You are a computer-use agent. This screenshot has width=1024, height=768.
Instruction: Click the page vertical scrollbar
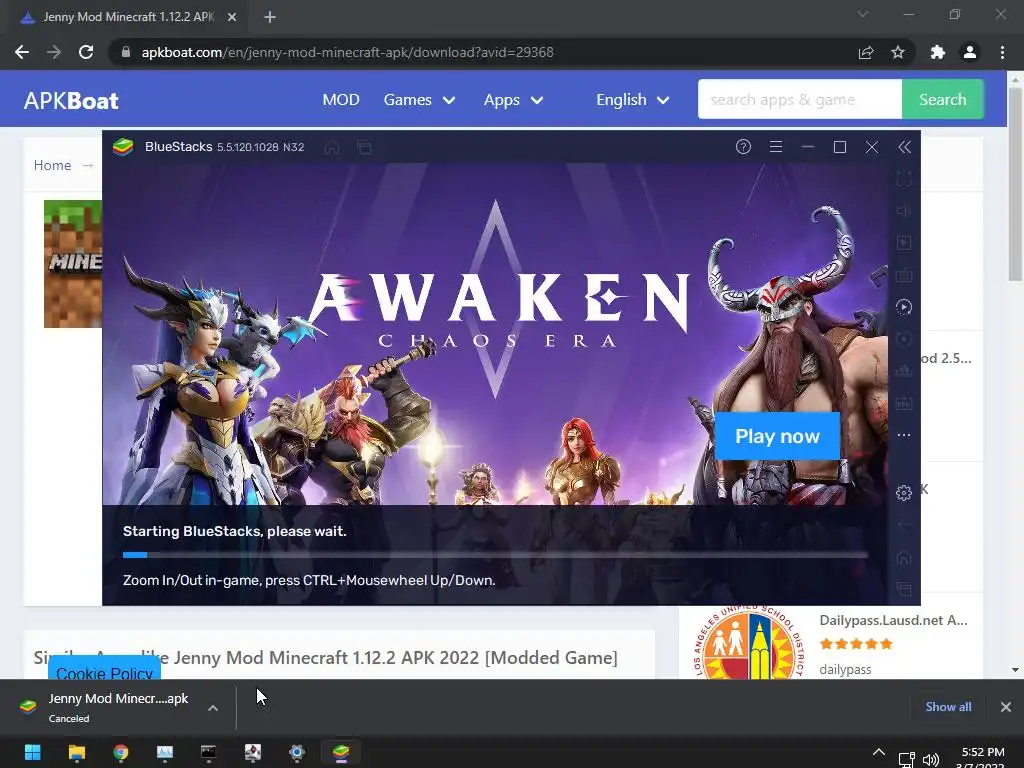pyautogui.click(x=1015, y=184)
